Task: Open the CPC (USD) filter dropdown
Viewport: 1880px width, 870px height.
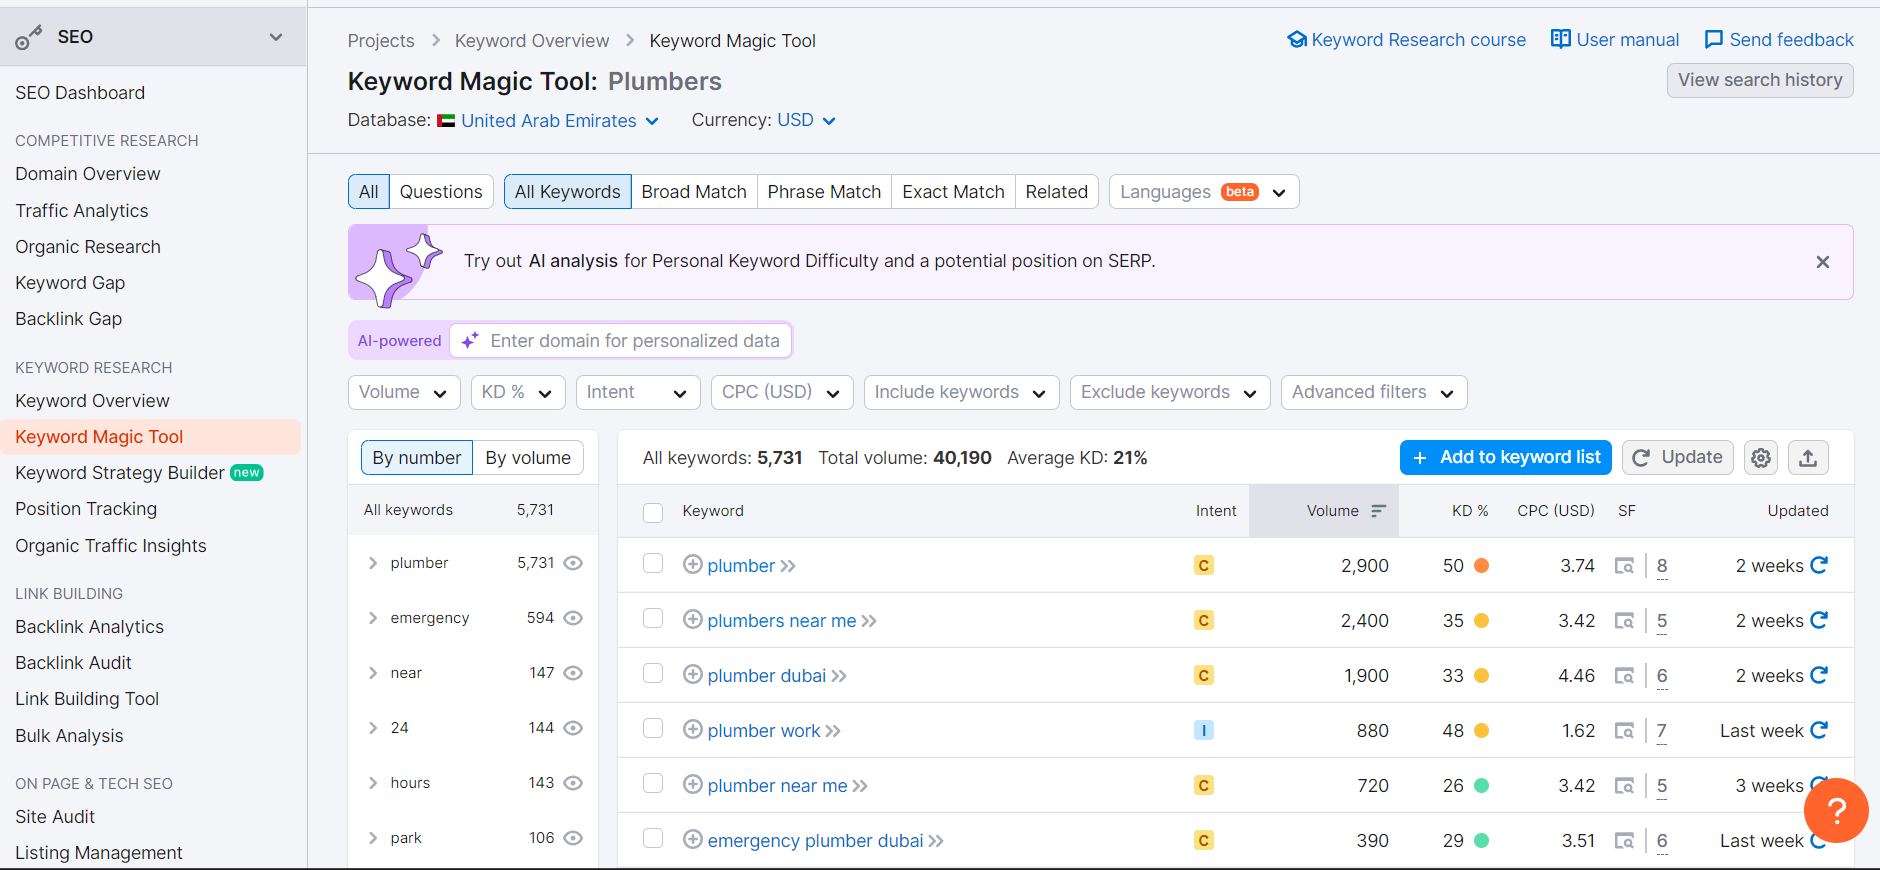Action: point(782,392)
